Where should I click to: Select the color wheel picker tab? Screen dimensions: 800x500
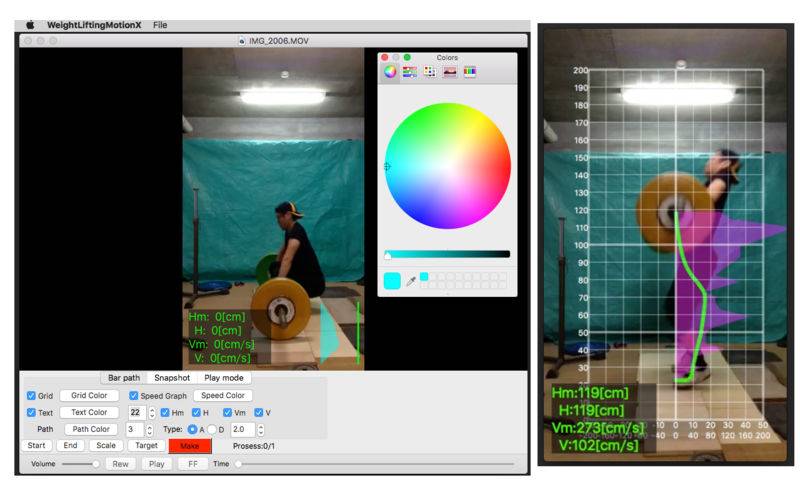point(390,71)
